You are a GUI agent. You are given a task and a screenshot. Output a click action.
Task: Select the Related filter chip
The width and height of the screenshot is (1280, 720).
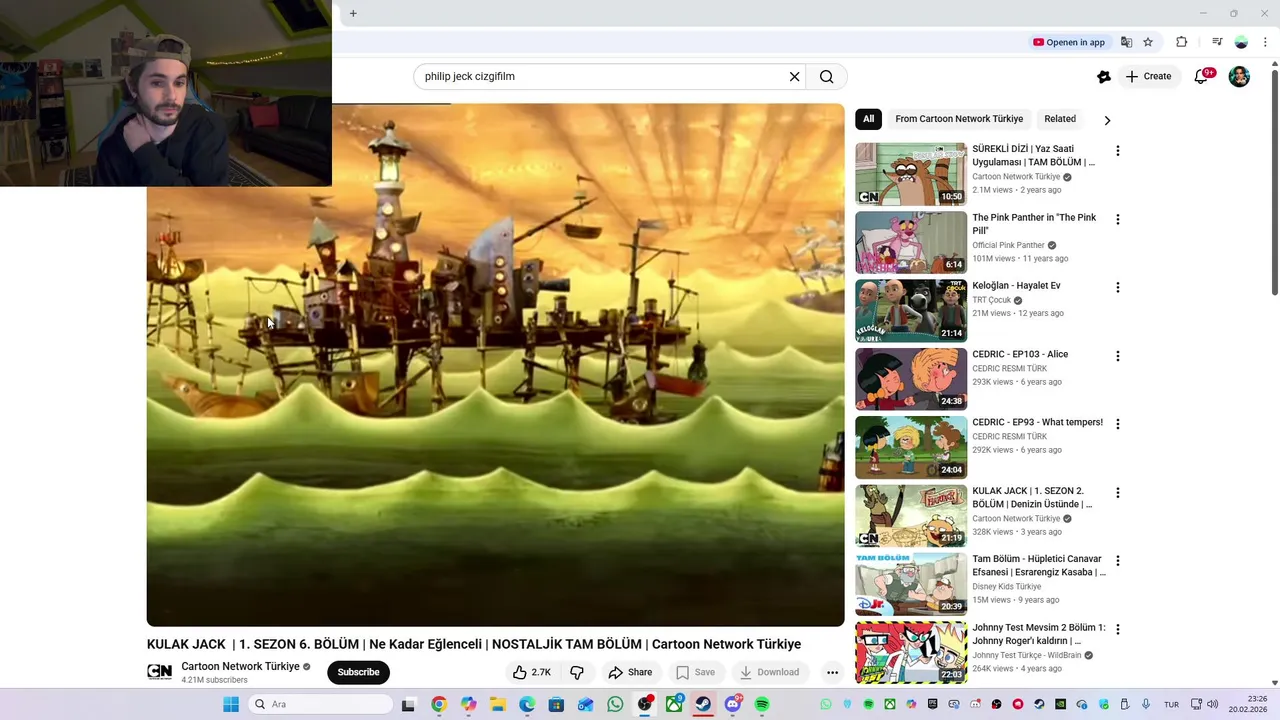coord(1060,119)
